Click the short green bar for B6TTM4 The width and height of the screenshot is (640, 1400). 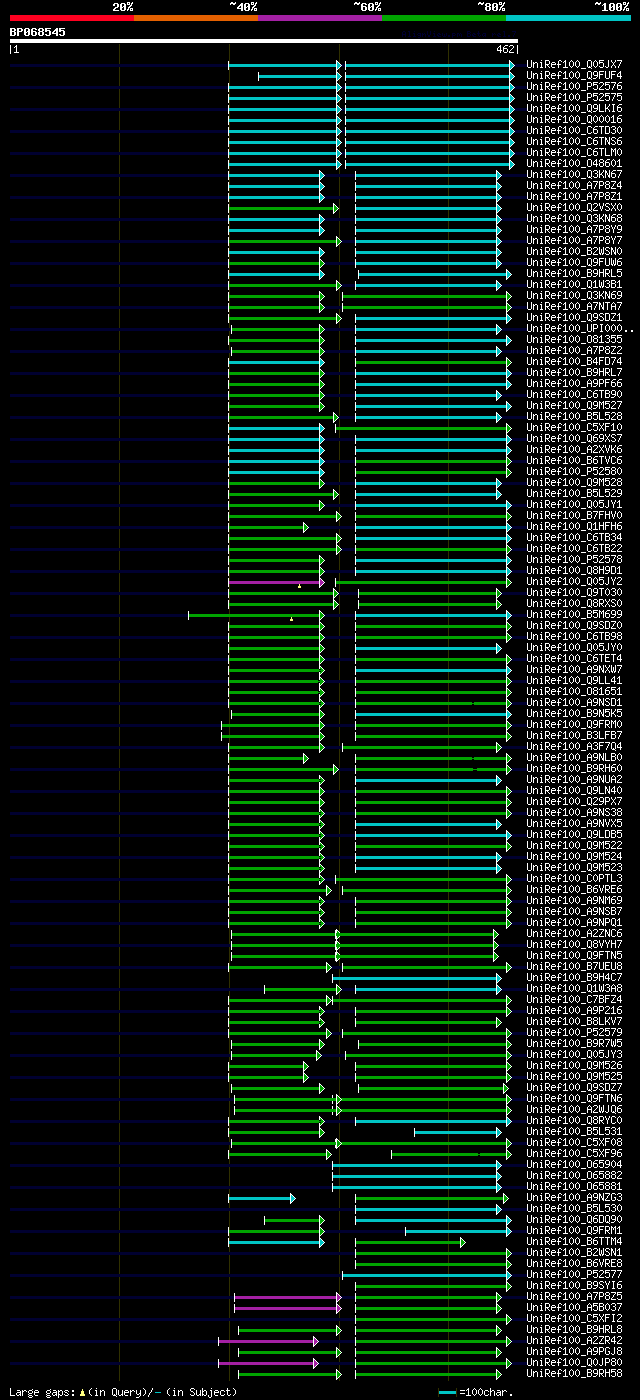click(x=410, y=1242)
